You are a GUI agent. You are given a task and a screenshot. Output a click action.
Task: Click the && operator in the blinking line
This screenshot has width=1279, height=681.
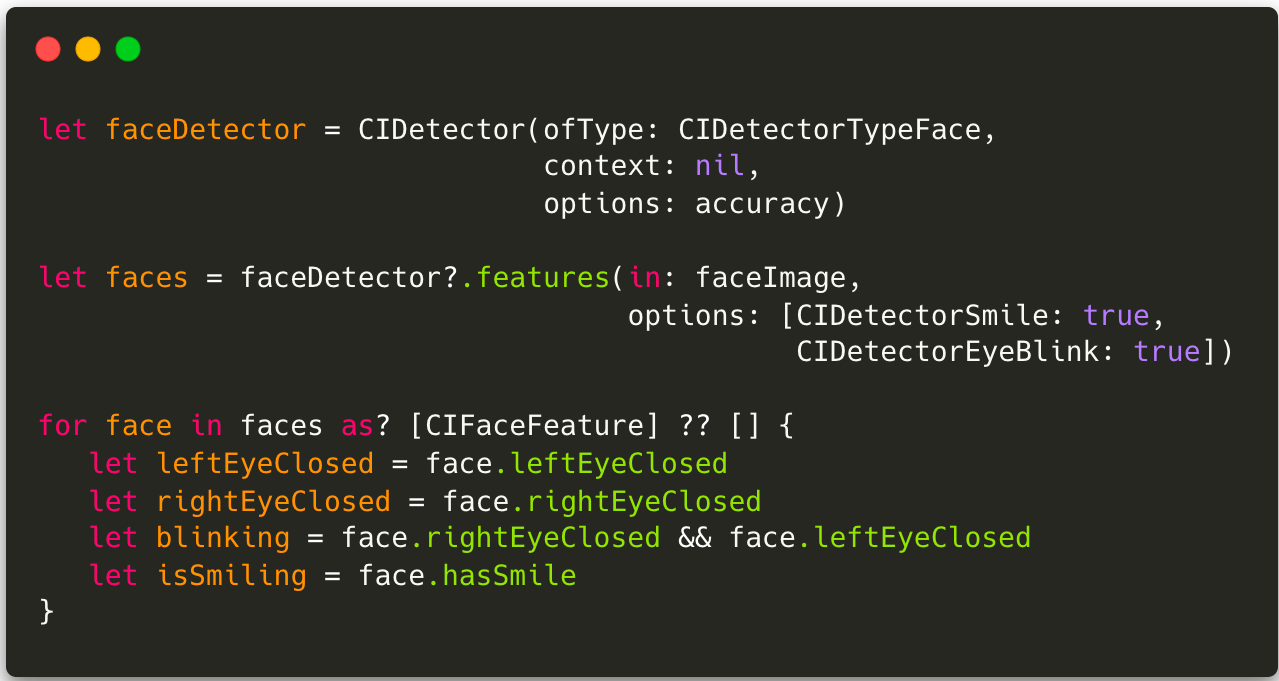click(x=694, y=538)
